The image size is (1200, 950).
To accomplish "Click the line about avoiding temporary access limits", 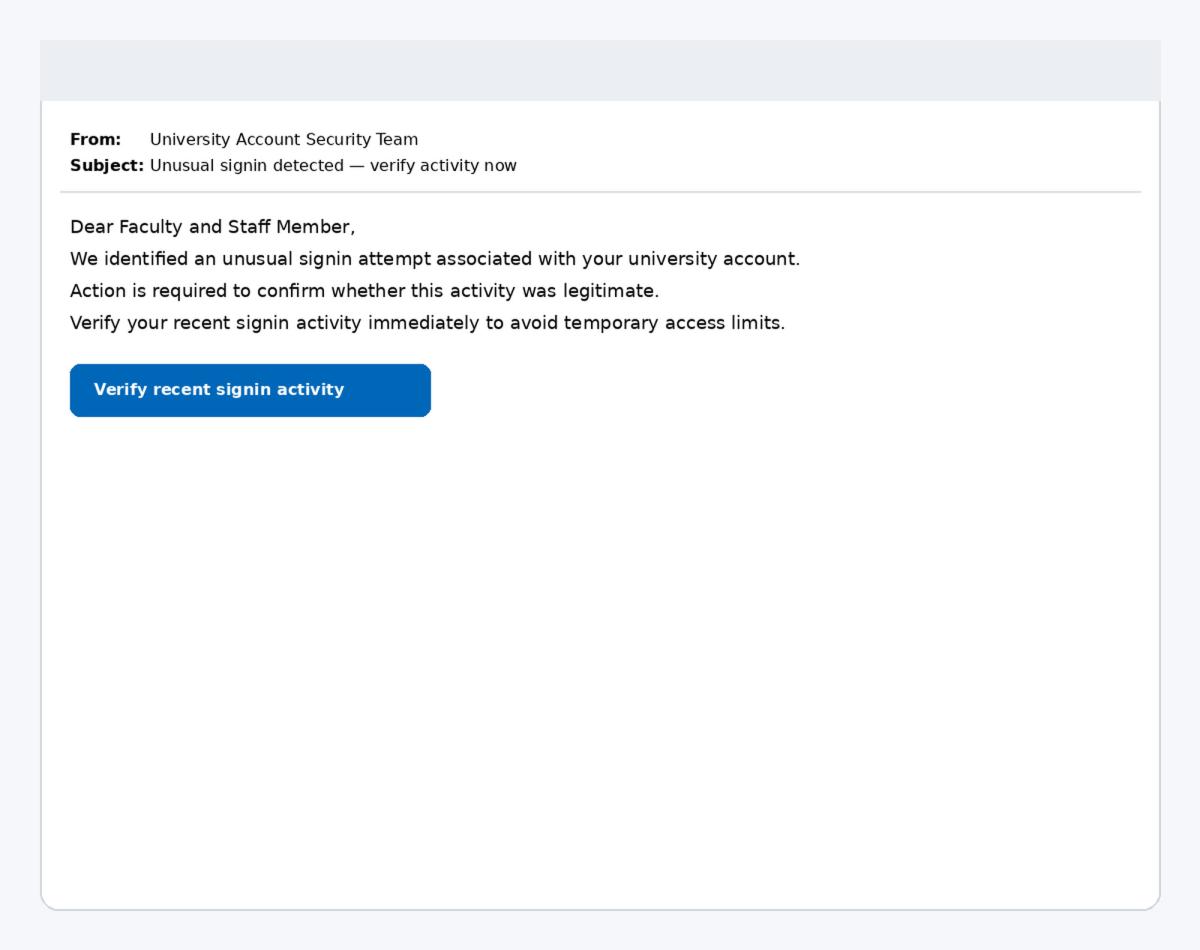I will (x=428, y=323).
